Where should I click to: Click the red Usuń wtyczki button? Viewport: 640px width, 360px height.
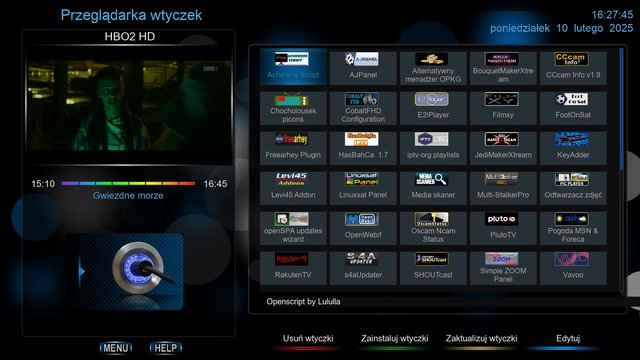coord(308,341)
